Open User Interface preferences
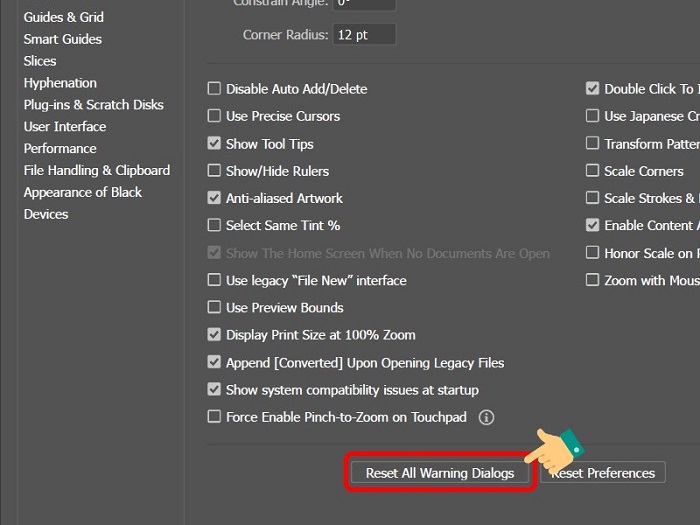Image resolution: width=700 pixels, height=525 pixels. pos(64,127)
